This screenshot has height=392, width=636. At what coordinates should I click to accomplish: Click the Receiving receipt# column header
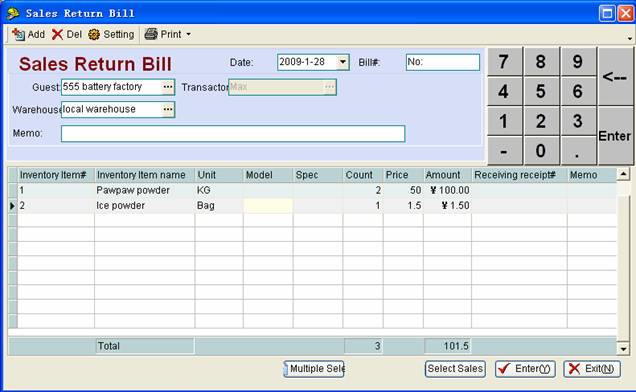click(x=520, y=175)
